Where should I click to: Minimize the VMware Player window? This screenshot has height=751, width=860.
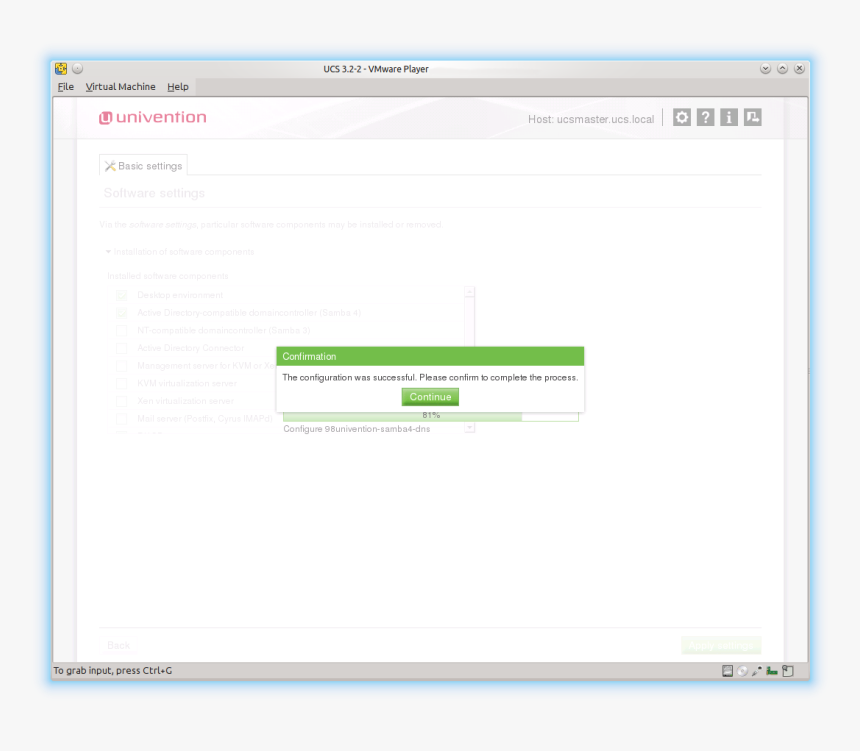click(x=766, y=69)
